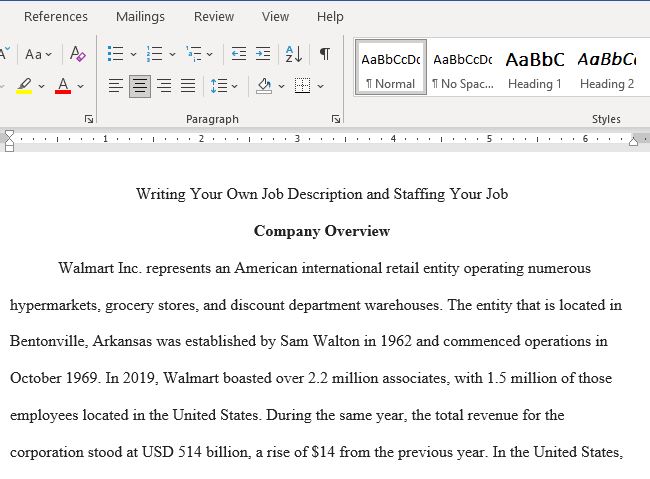This screenshot has width=650, height=479.
Task: Expand the multilevel list dropdown
Action: (210, 54)
